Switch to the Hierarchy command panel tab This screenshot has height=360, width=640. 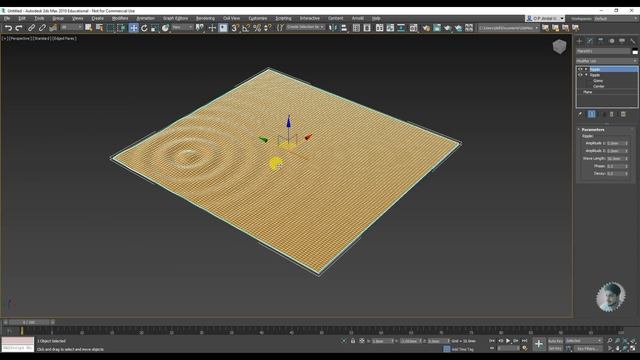(x=600, y=41)
